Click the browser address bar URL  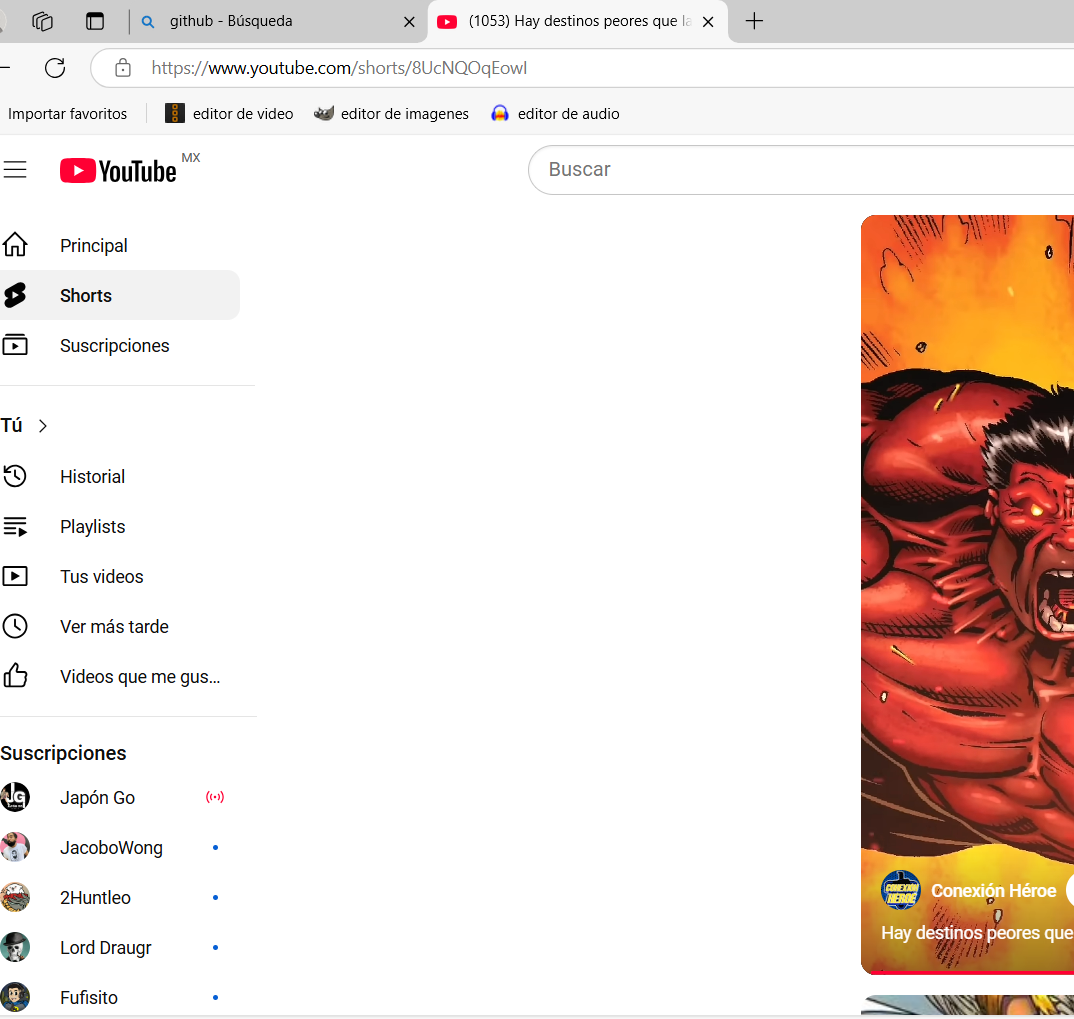pyautogui.click(x=339, y=68)
